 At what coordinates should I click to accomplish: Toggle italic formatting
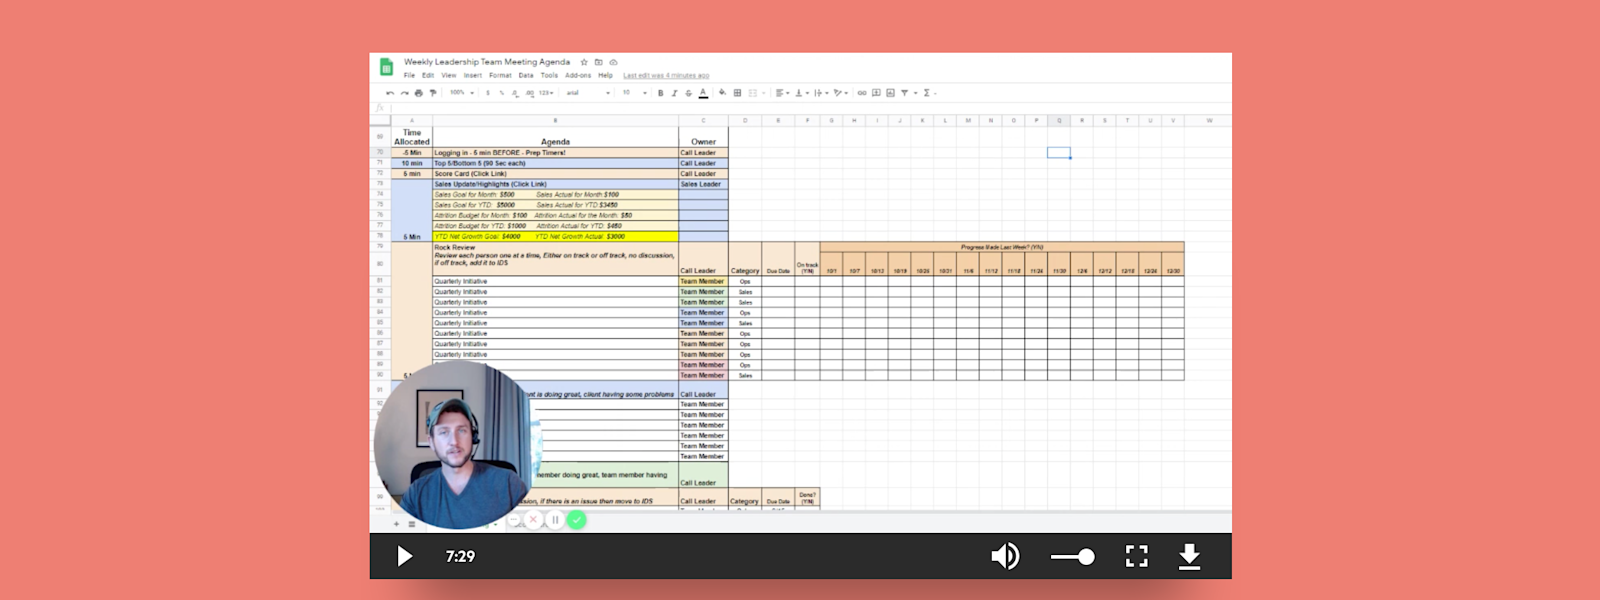[674, 93]
